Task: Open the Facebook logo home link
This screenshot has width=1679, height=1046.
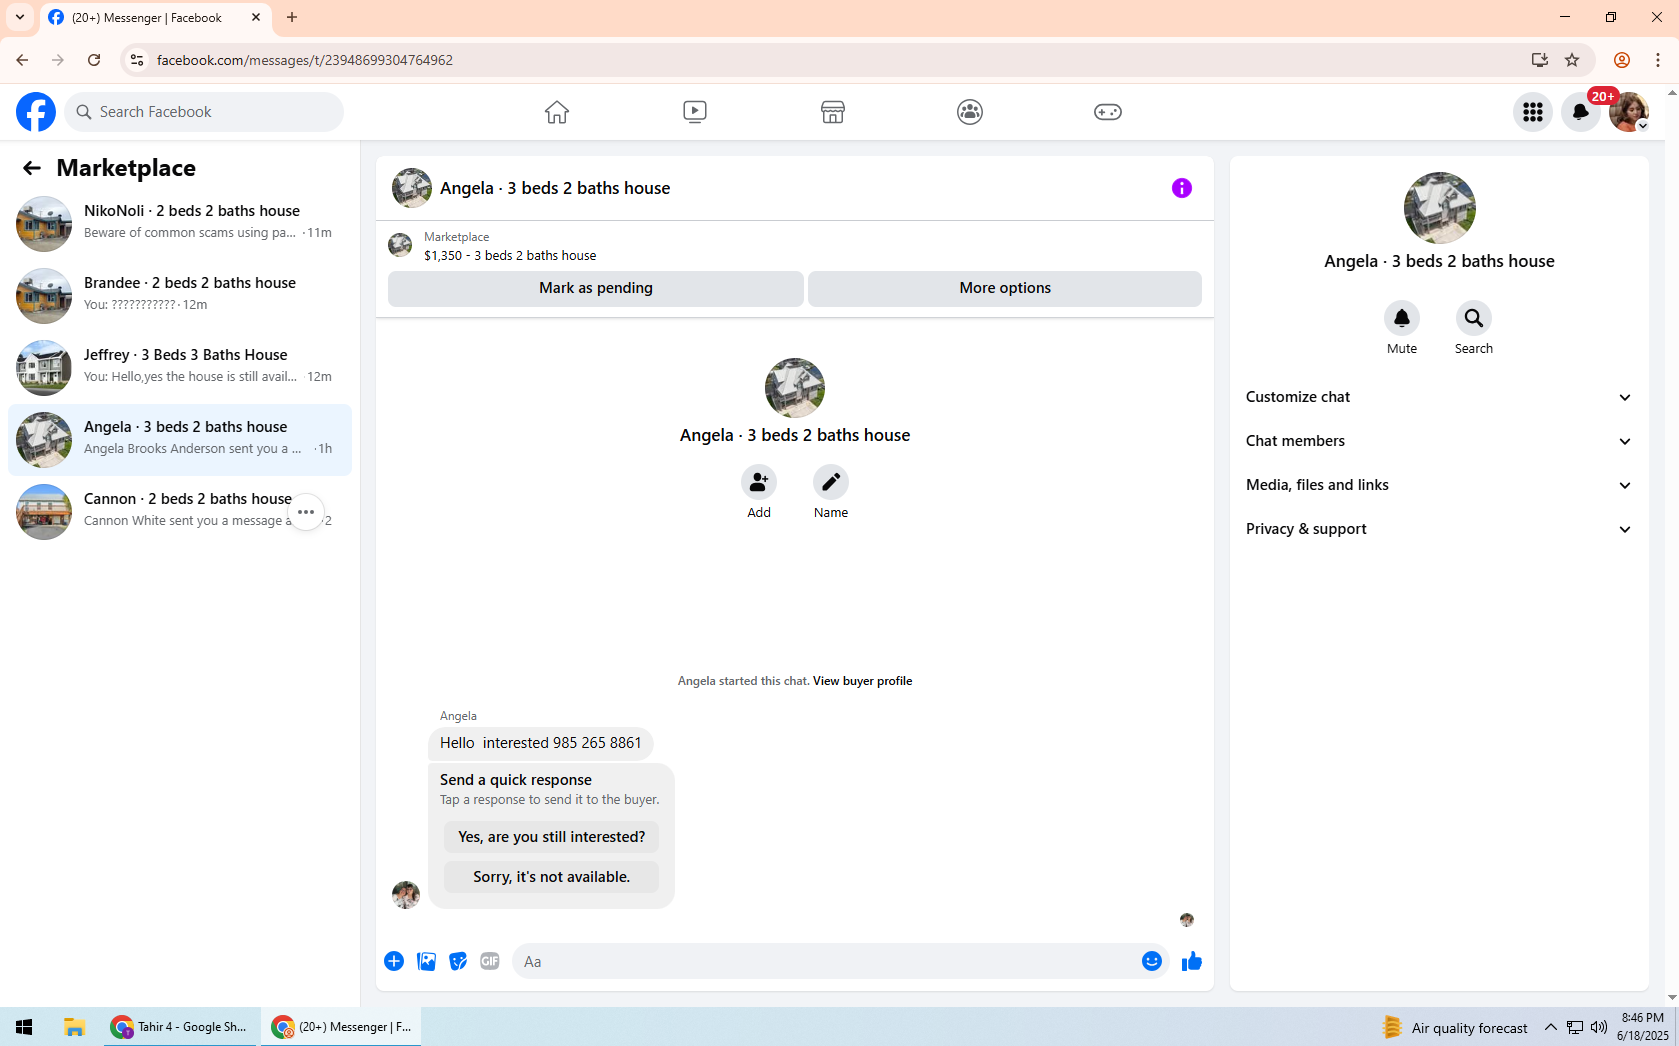Action: [36, 112]
